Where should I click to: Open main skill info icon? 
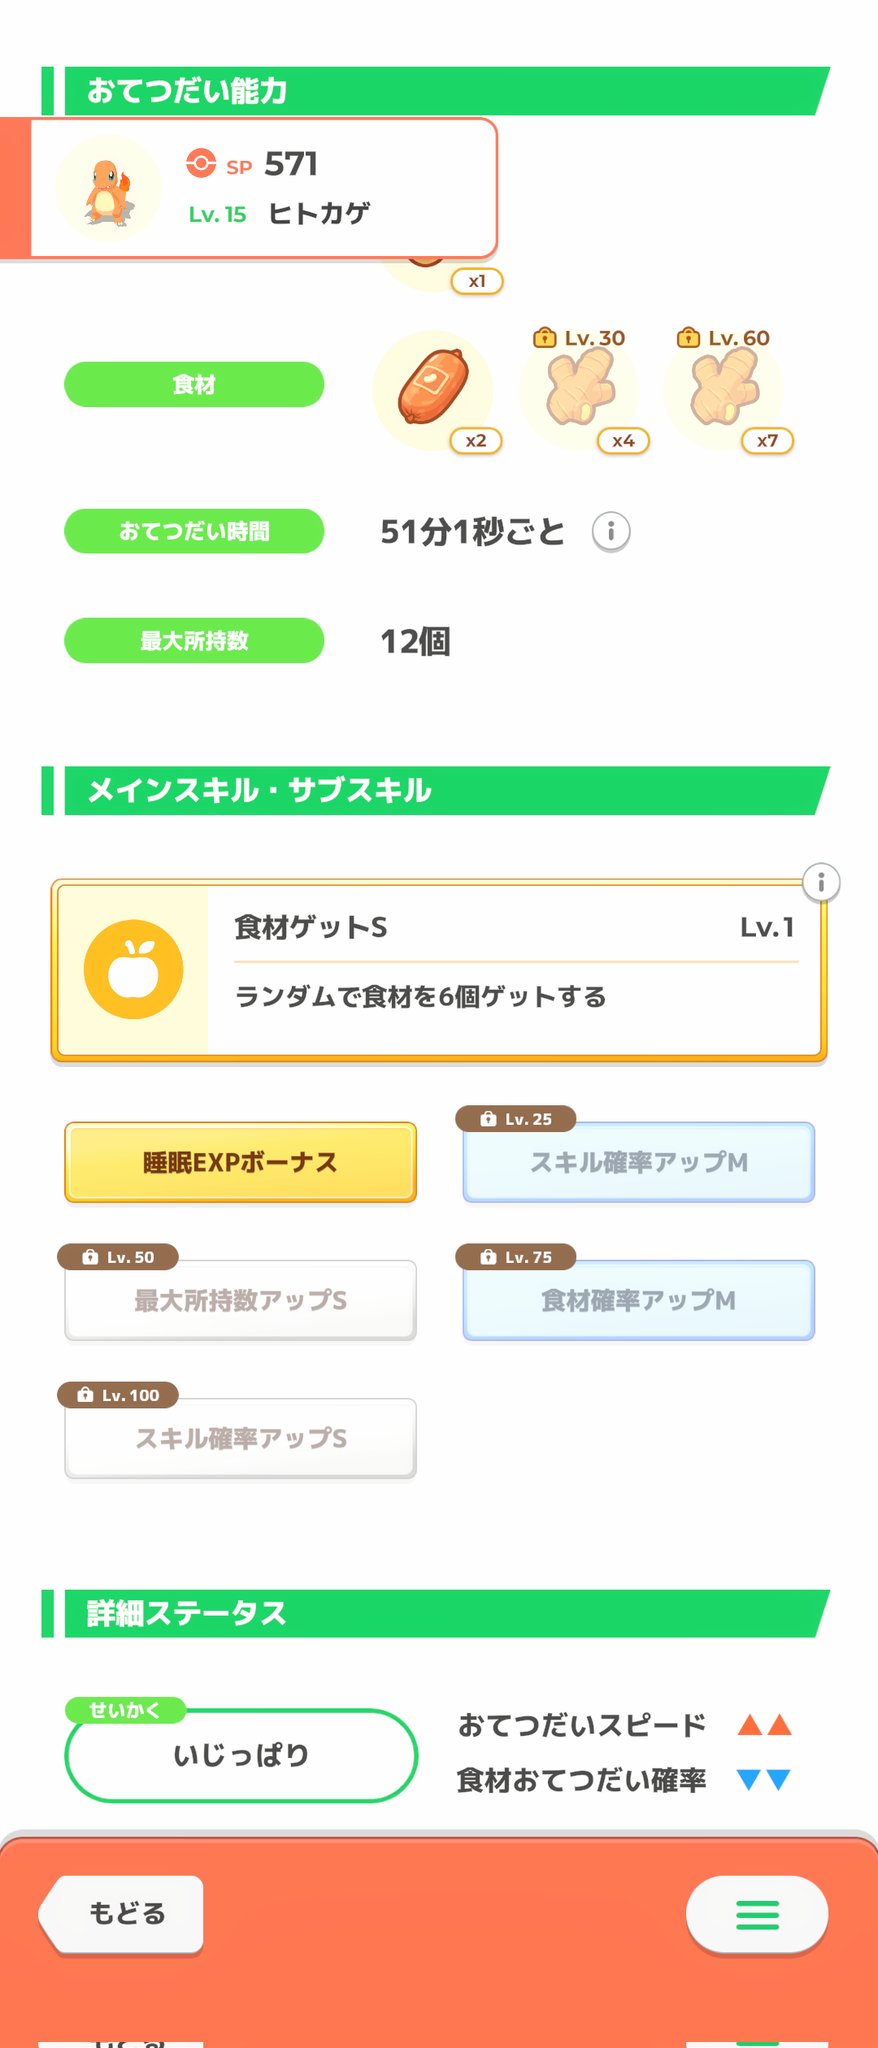pos(821,882)
